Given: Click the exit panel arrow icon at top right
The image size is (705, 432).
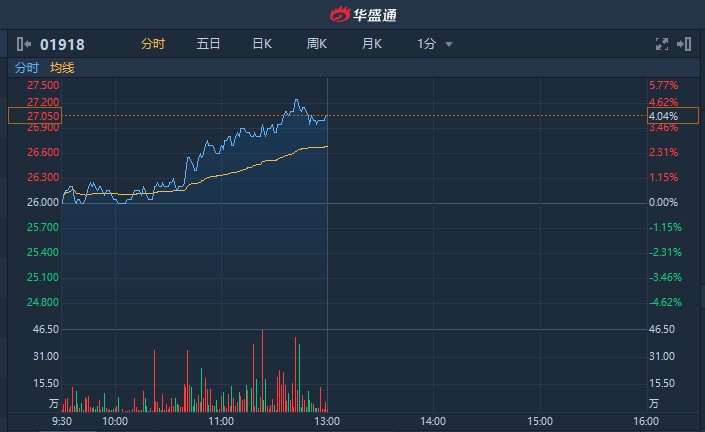Looking at the screenshot, I should [x=684, y=44].
